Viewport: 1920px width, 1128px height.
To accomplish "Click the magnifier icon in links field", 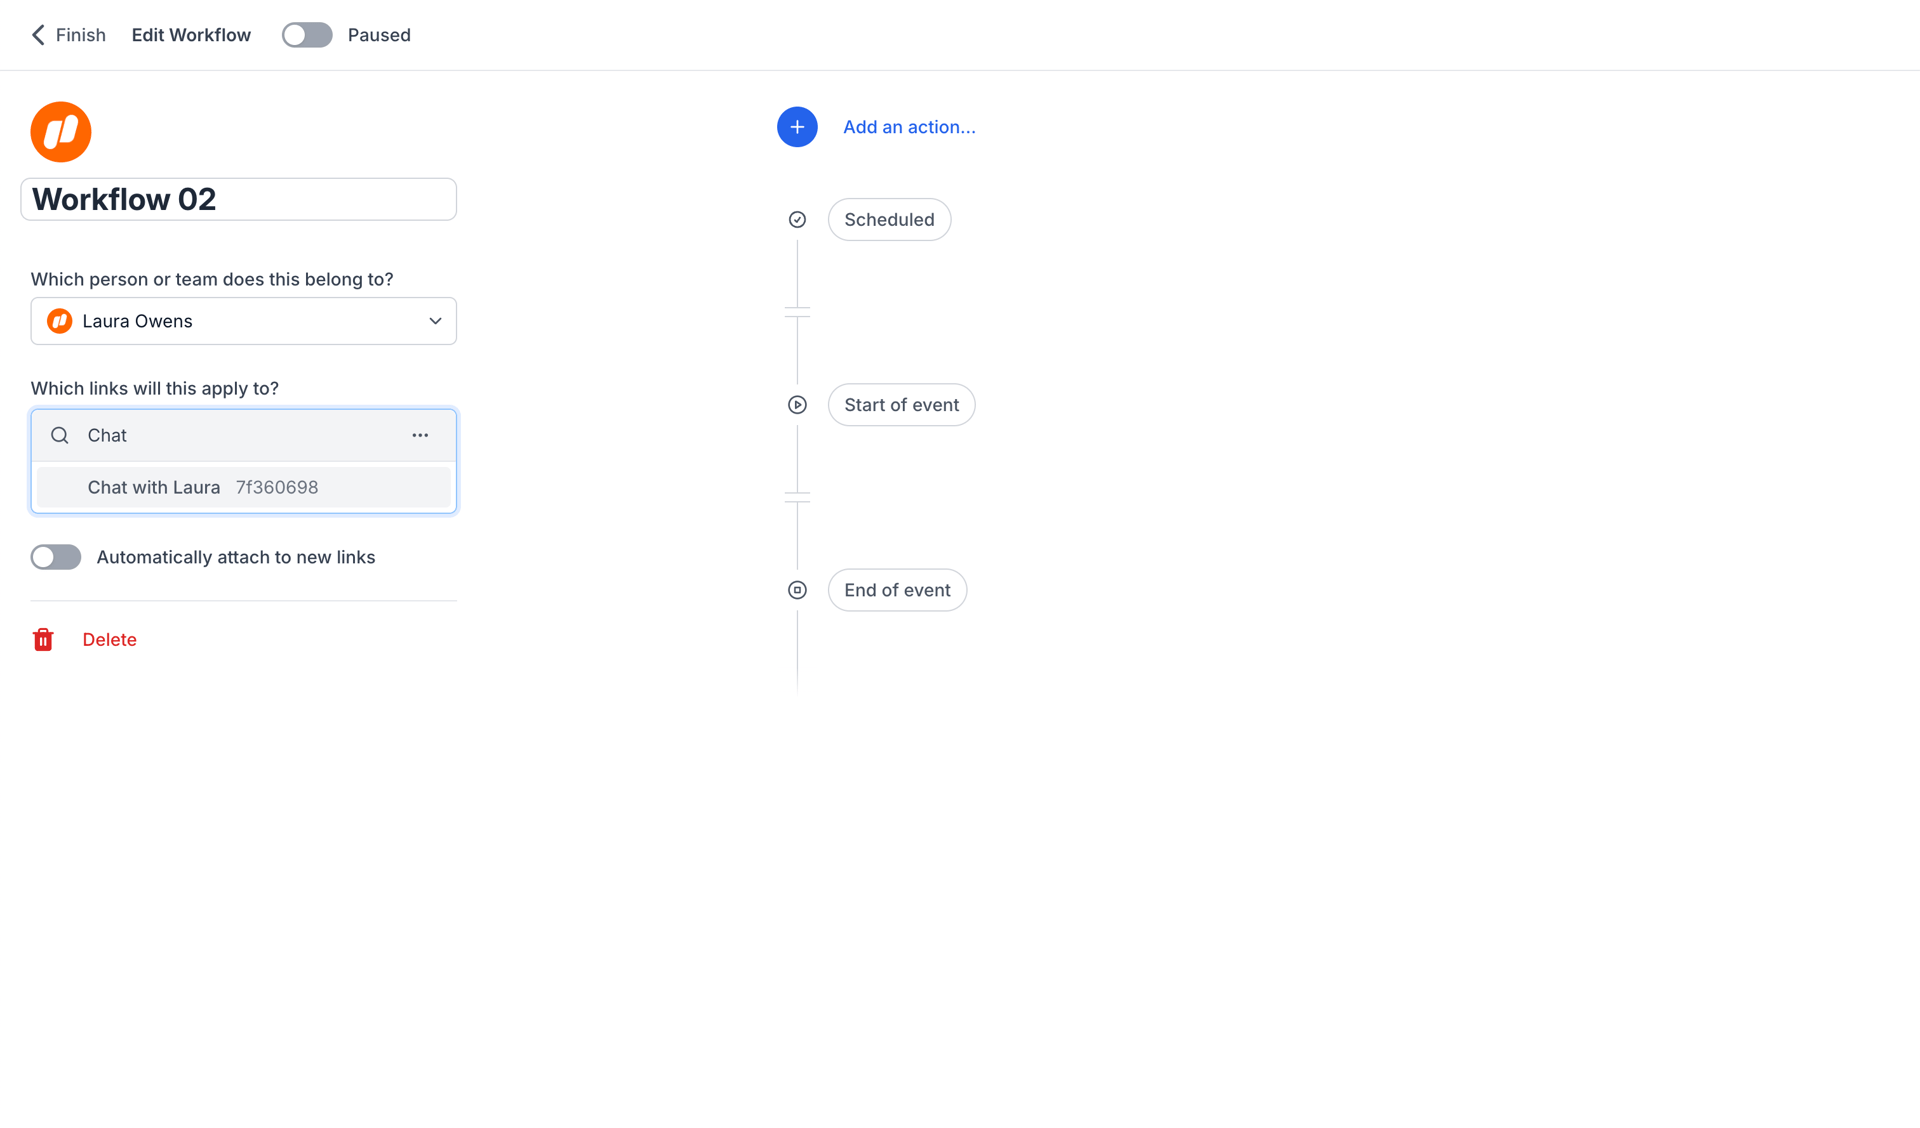I will coord(59,435).
